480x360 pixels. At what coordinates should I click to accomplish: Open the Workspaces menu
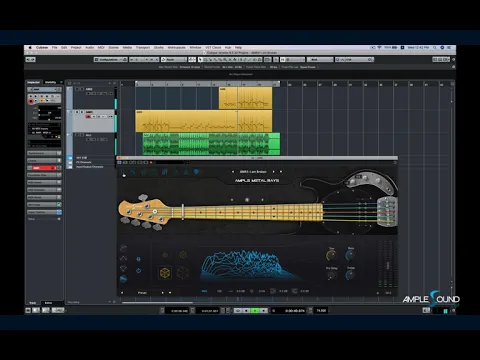tap(176, 48)
